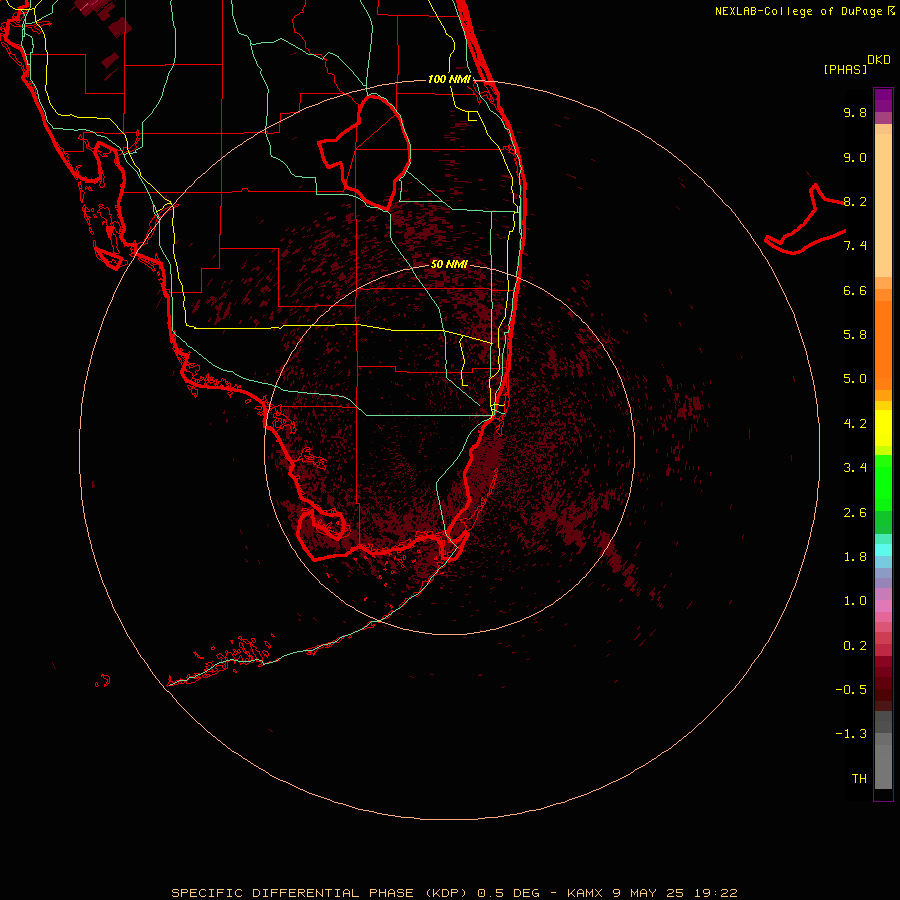Click the pink segment of the color bar
Screen dimensions: 900x900
[883, 606]
